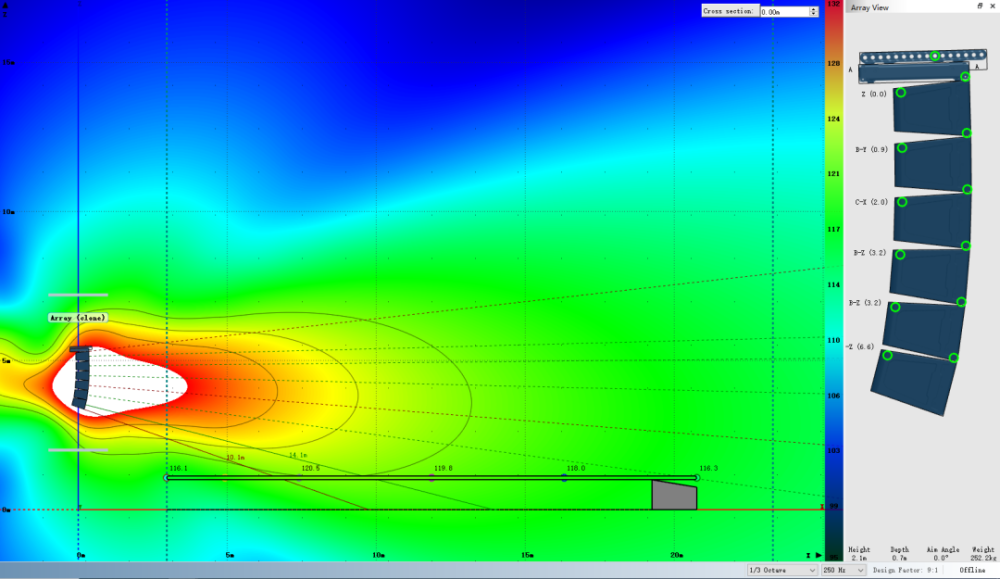Click the Cross section label button

(x=730, y=11)
